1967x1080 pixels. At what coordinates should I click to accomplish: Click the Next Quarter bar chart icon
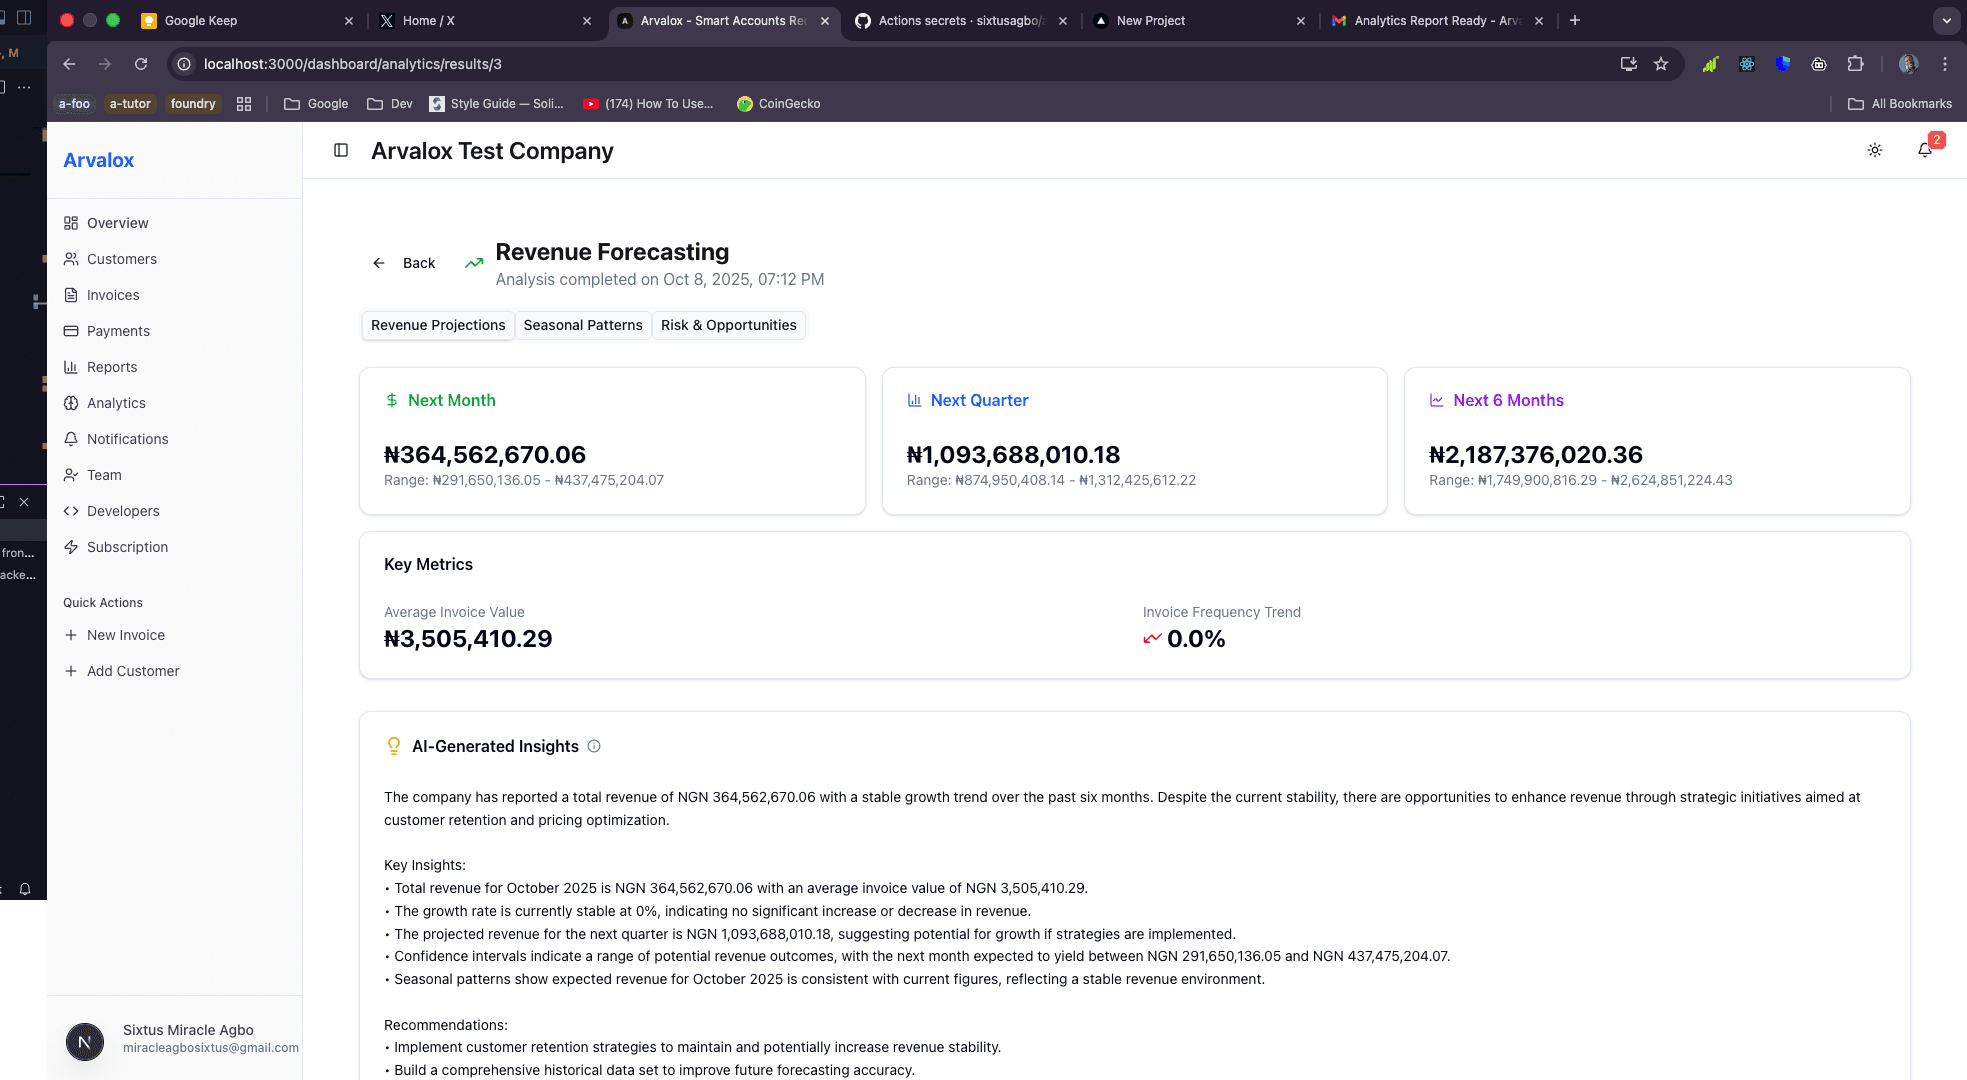914,400
